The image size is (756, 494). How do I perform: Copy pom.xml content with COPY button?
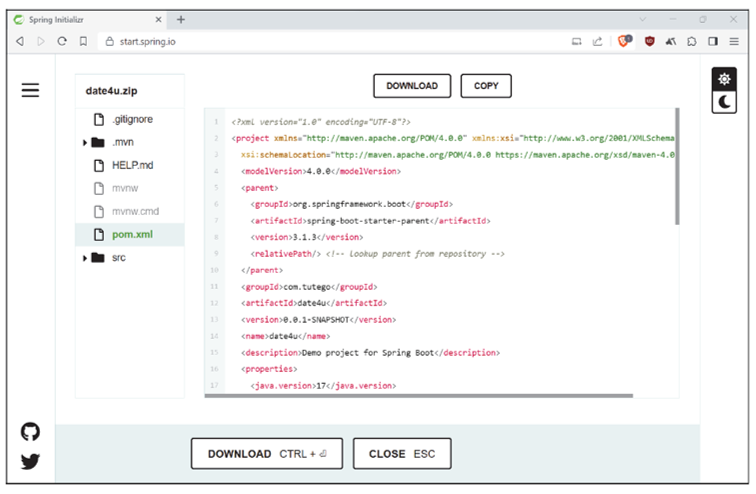point(486,86)
